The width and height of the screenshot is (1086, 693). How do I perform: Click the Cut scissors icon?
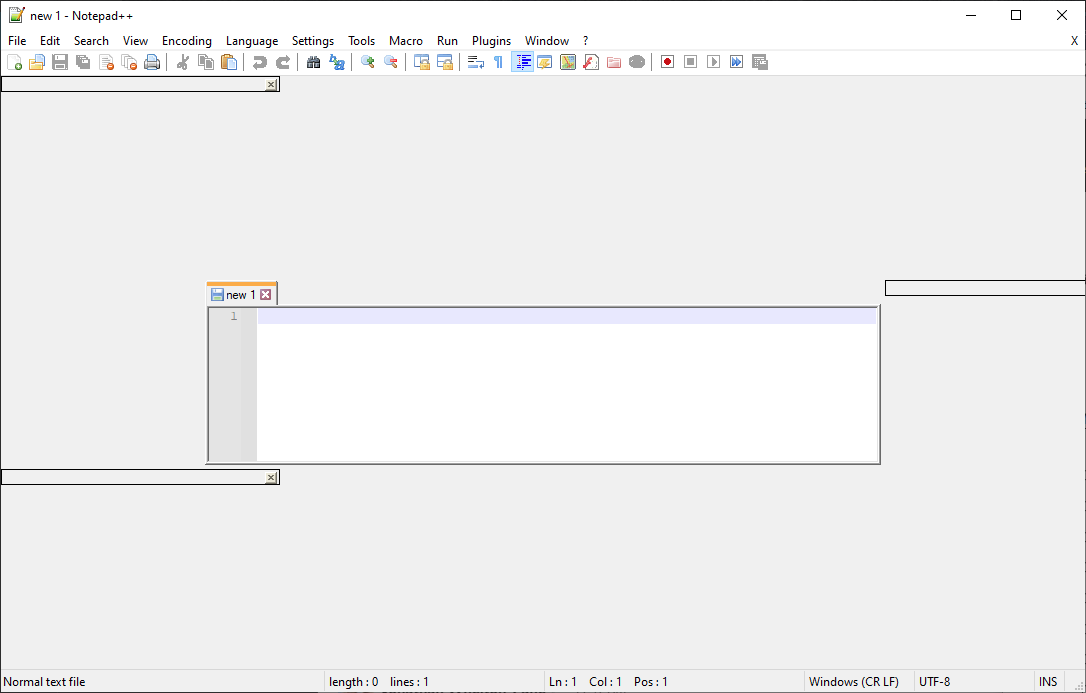click(183, 62)
